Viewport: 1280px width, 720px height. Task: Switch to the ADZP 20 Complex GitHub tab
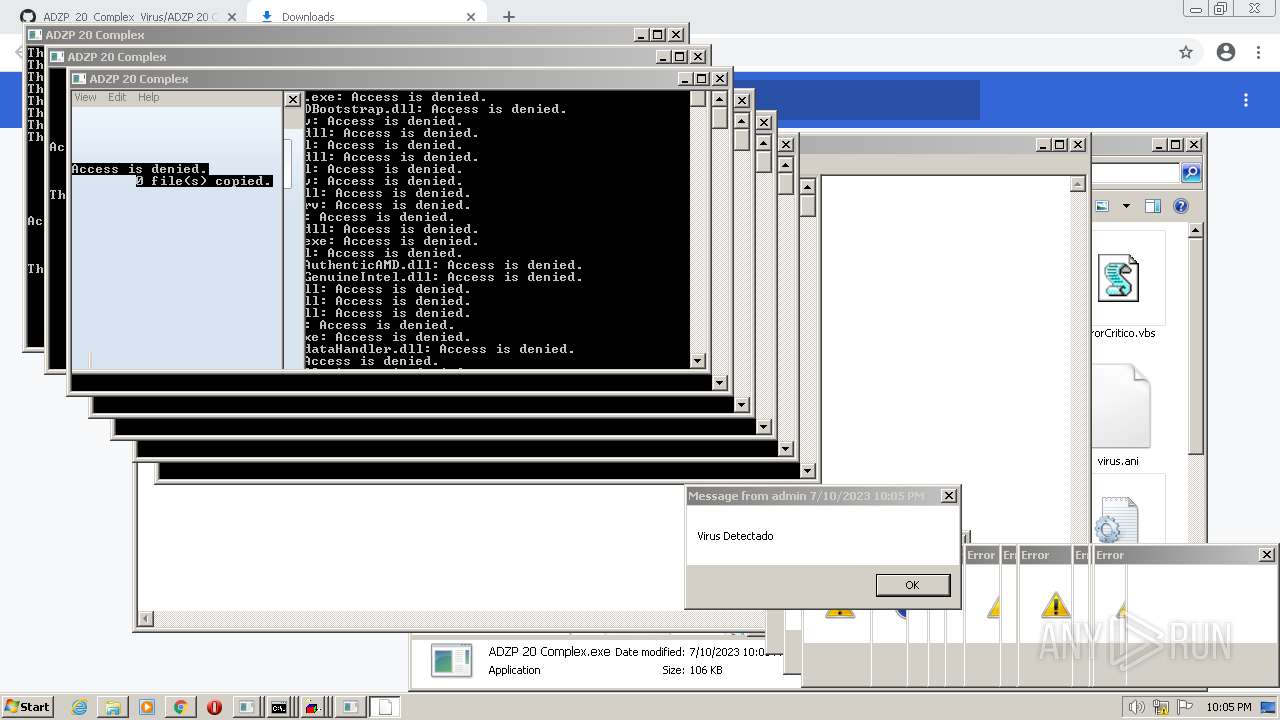point(130,16)
